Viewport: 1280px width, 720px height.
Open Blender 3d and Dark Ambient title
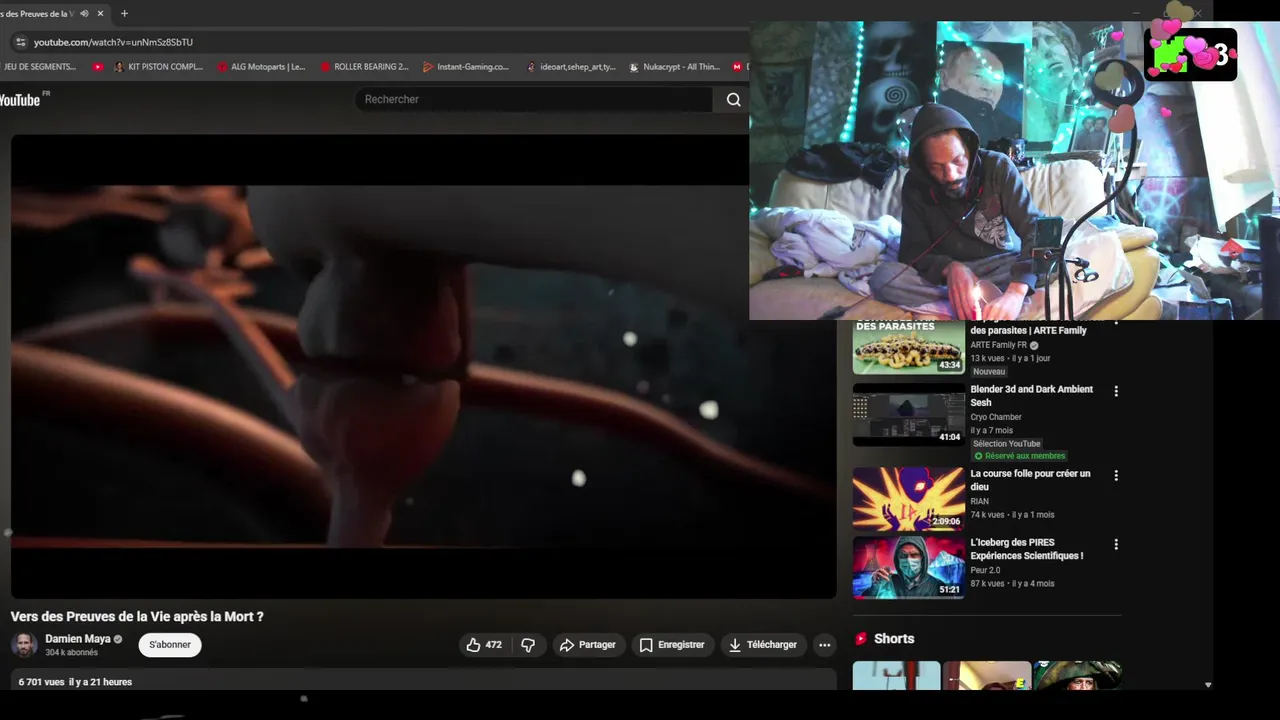[1031, 396]
